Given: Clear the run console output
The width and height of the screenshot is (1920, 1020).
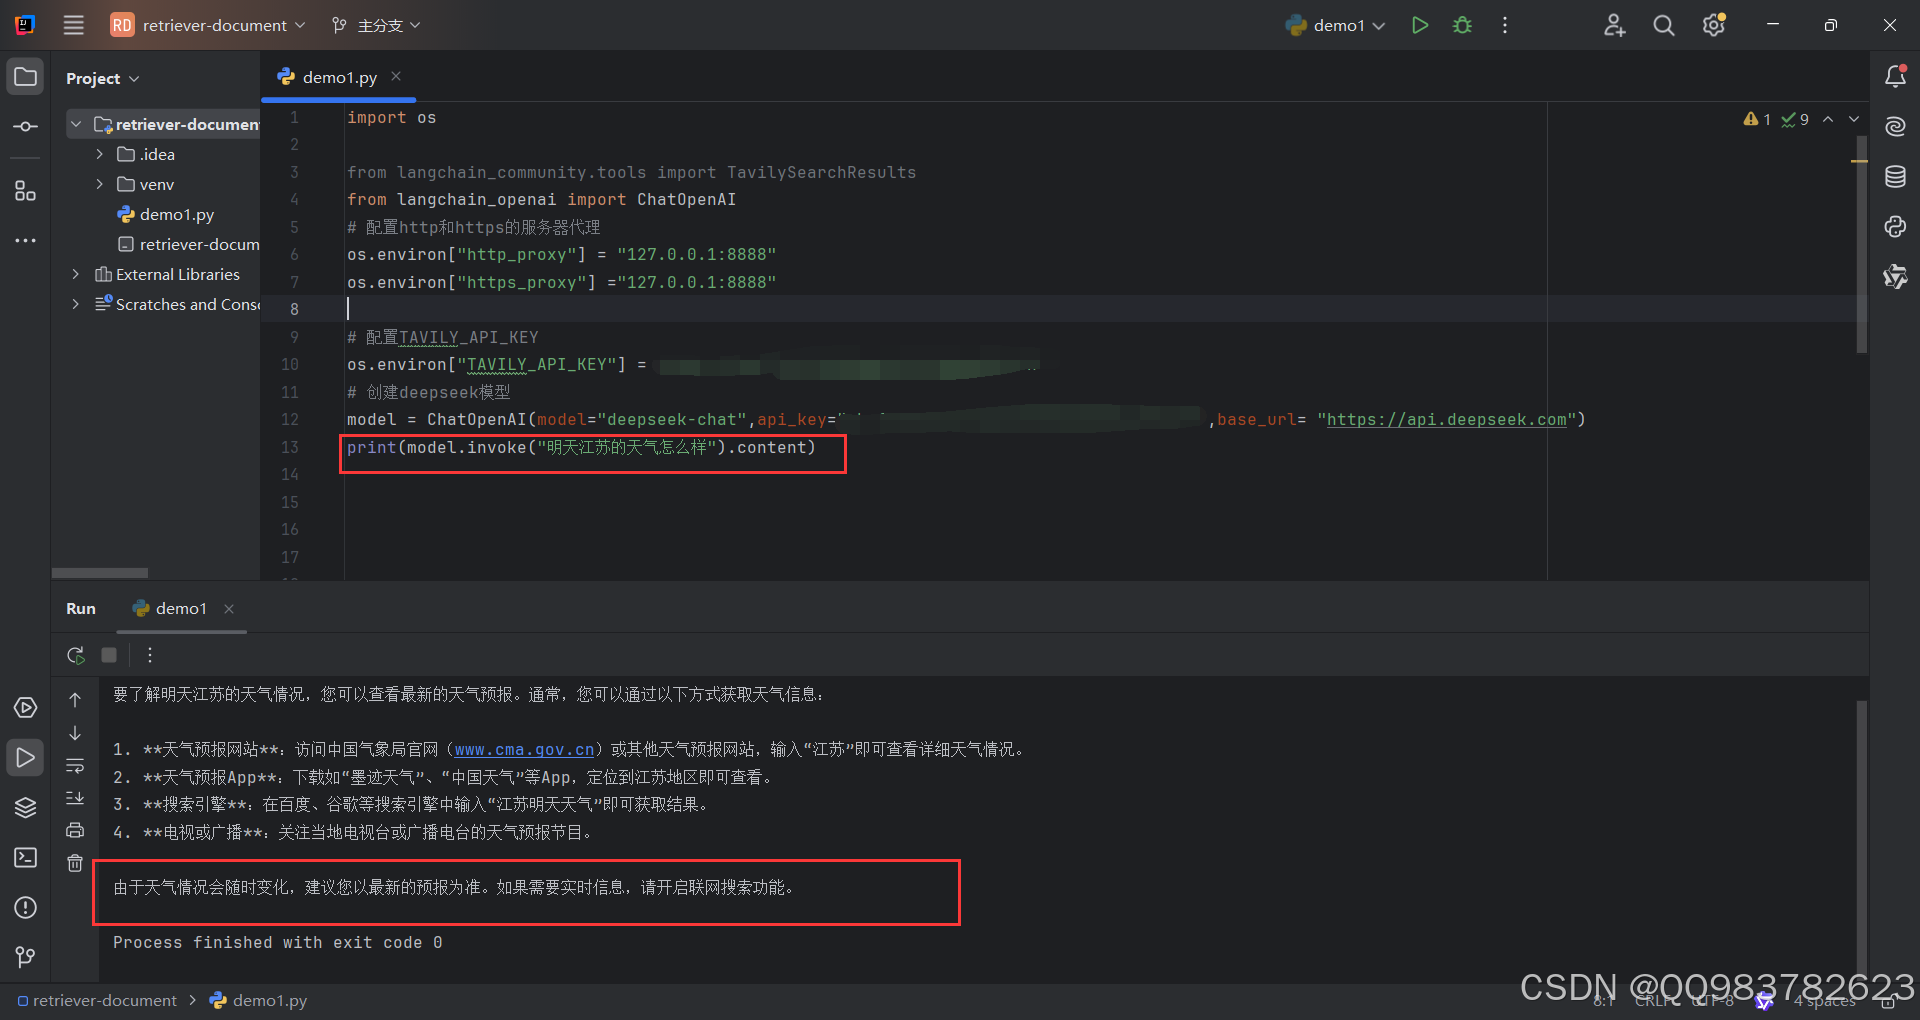Looking at the screenshot, I should pyautogui.click(x=74, y=863).
